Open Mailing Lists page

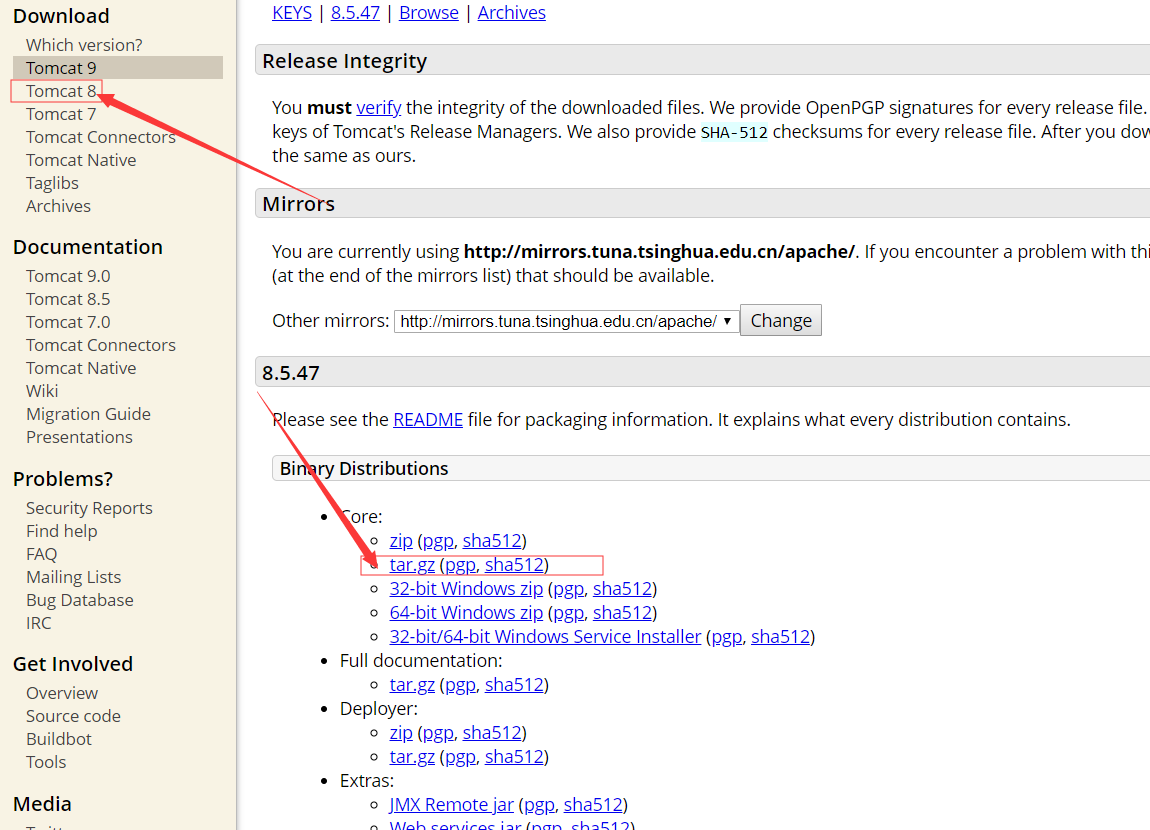tap(73, 577)
